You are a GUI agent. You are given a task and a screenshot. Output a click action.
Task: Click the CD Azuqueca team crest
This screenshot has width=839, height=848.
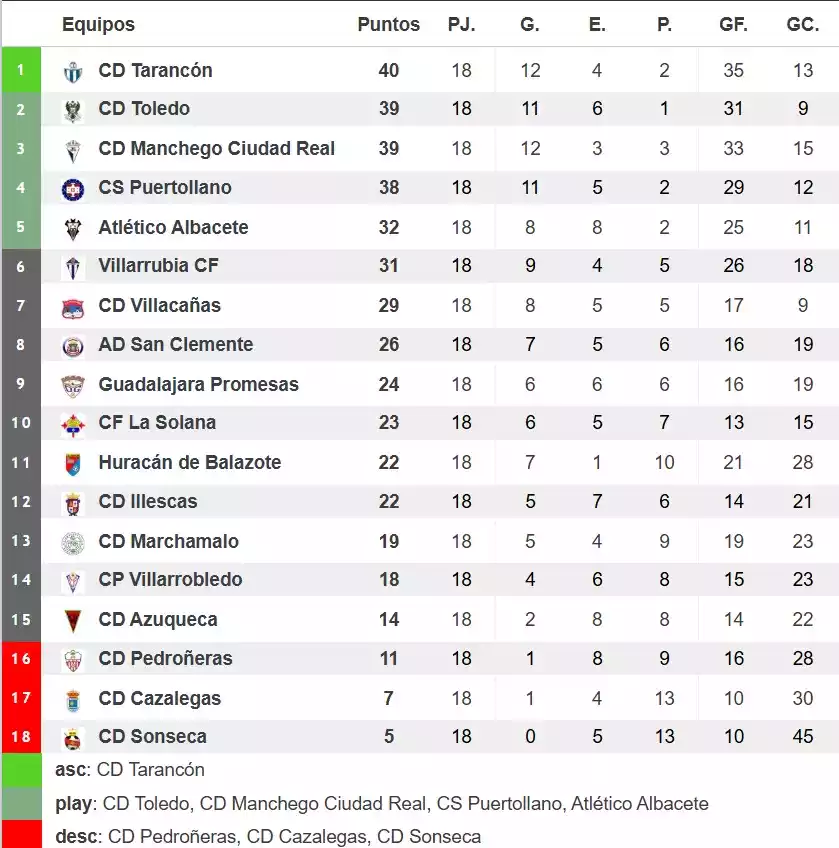(x=73, y=621)
